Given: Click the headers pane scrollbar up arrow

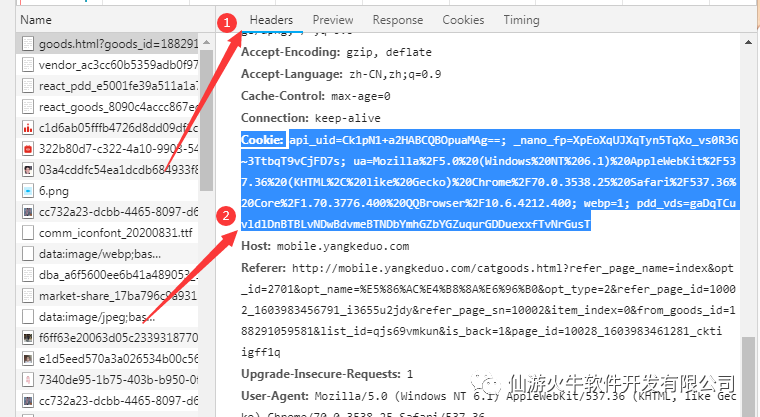Looking at the screenshot, I should point(748,43).
